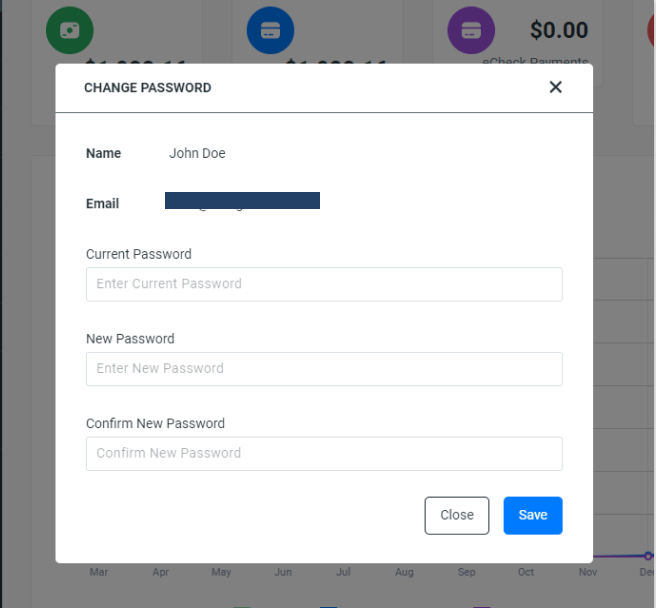The image size is (656, 608).
Task: Focus the Confirm New Password field
Action: 324,454
